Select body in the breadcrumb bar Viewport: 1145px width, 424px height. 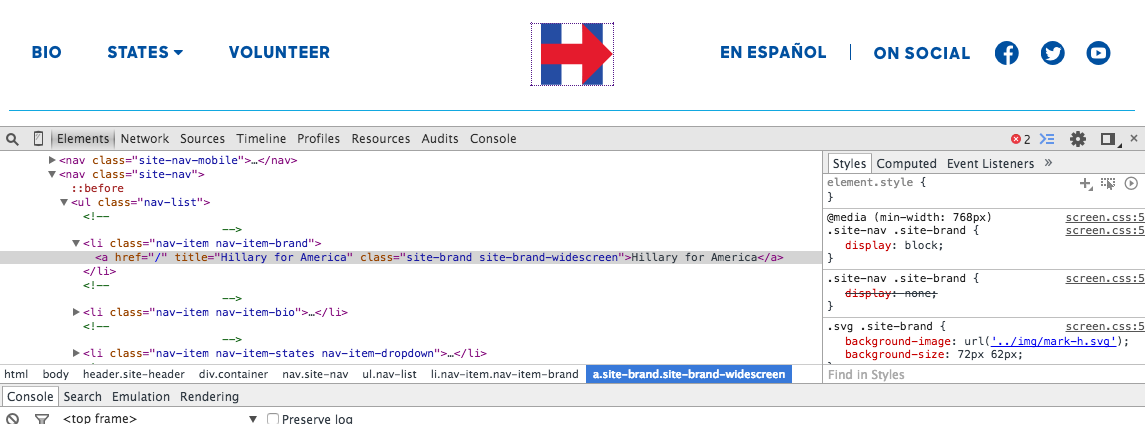[55, 374]
